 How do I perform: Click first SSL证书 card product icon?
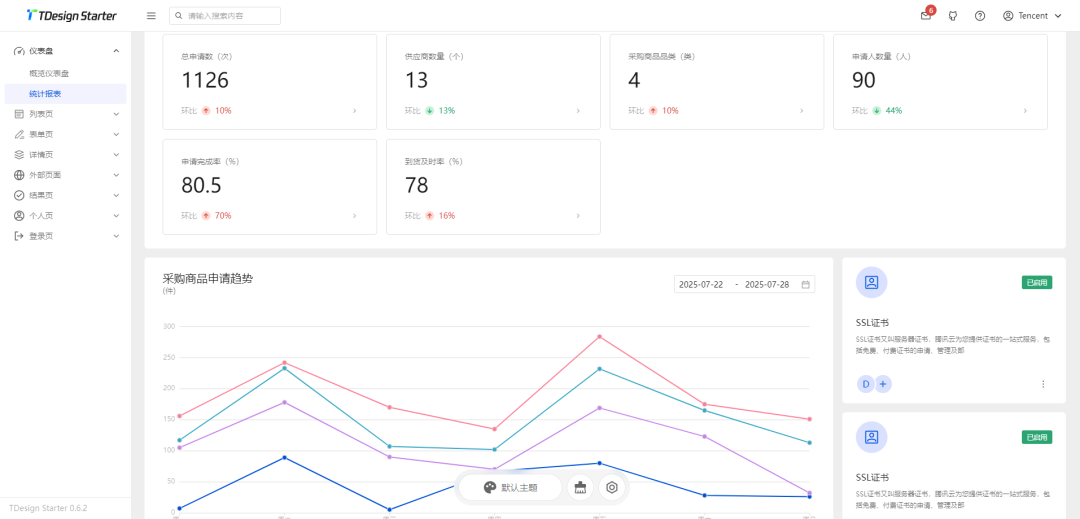[871, 282]
